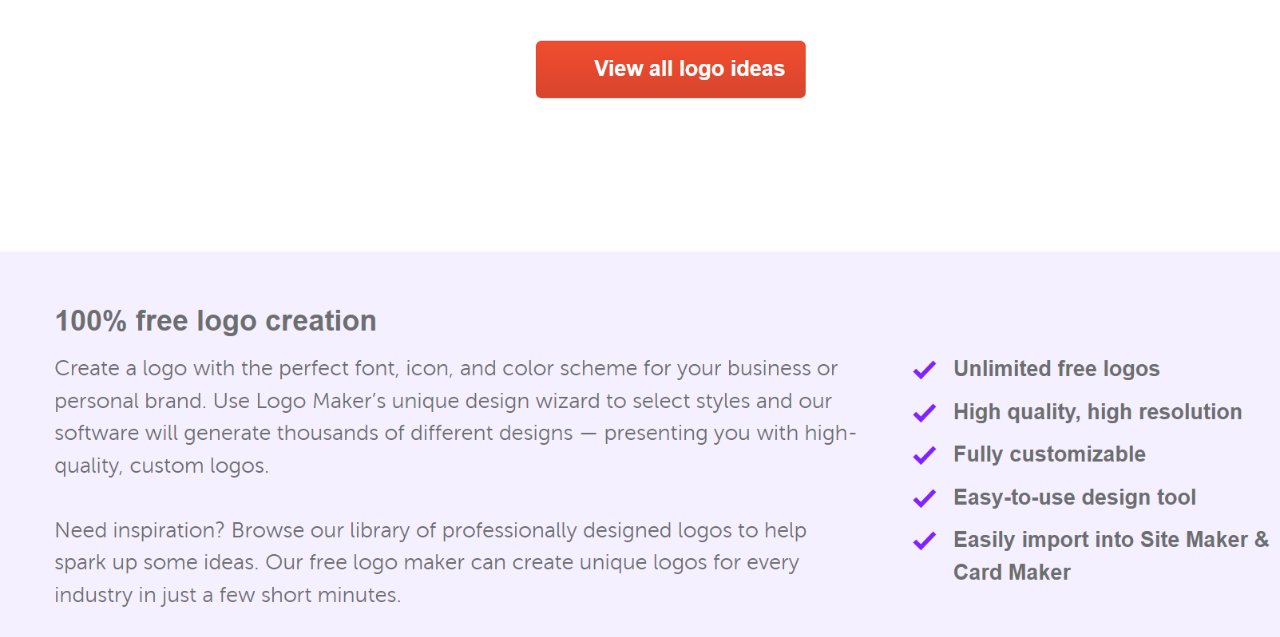Click the checkmark beside Unlimited free logos

tap(924, 370)
